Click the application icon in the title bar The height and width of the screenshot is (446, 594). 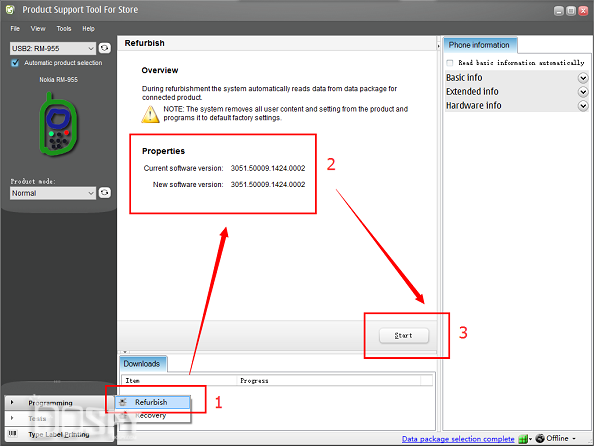tap(10, 10)
